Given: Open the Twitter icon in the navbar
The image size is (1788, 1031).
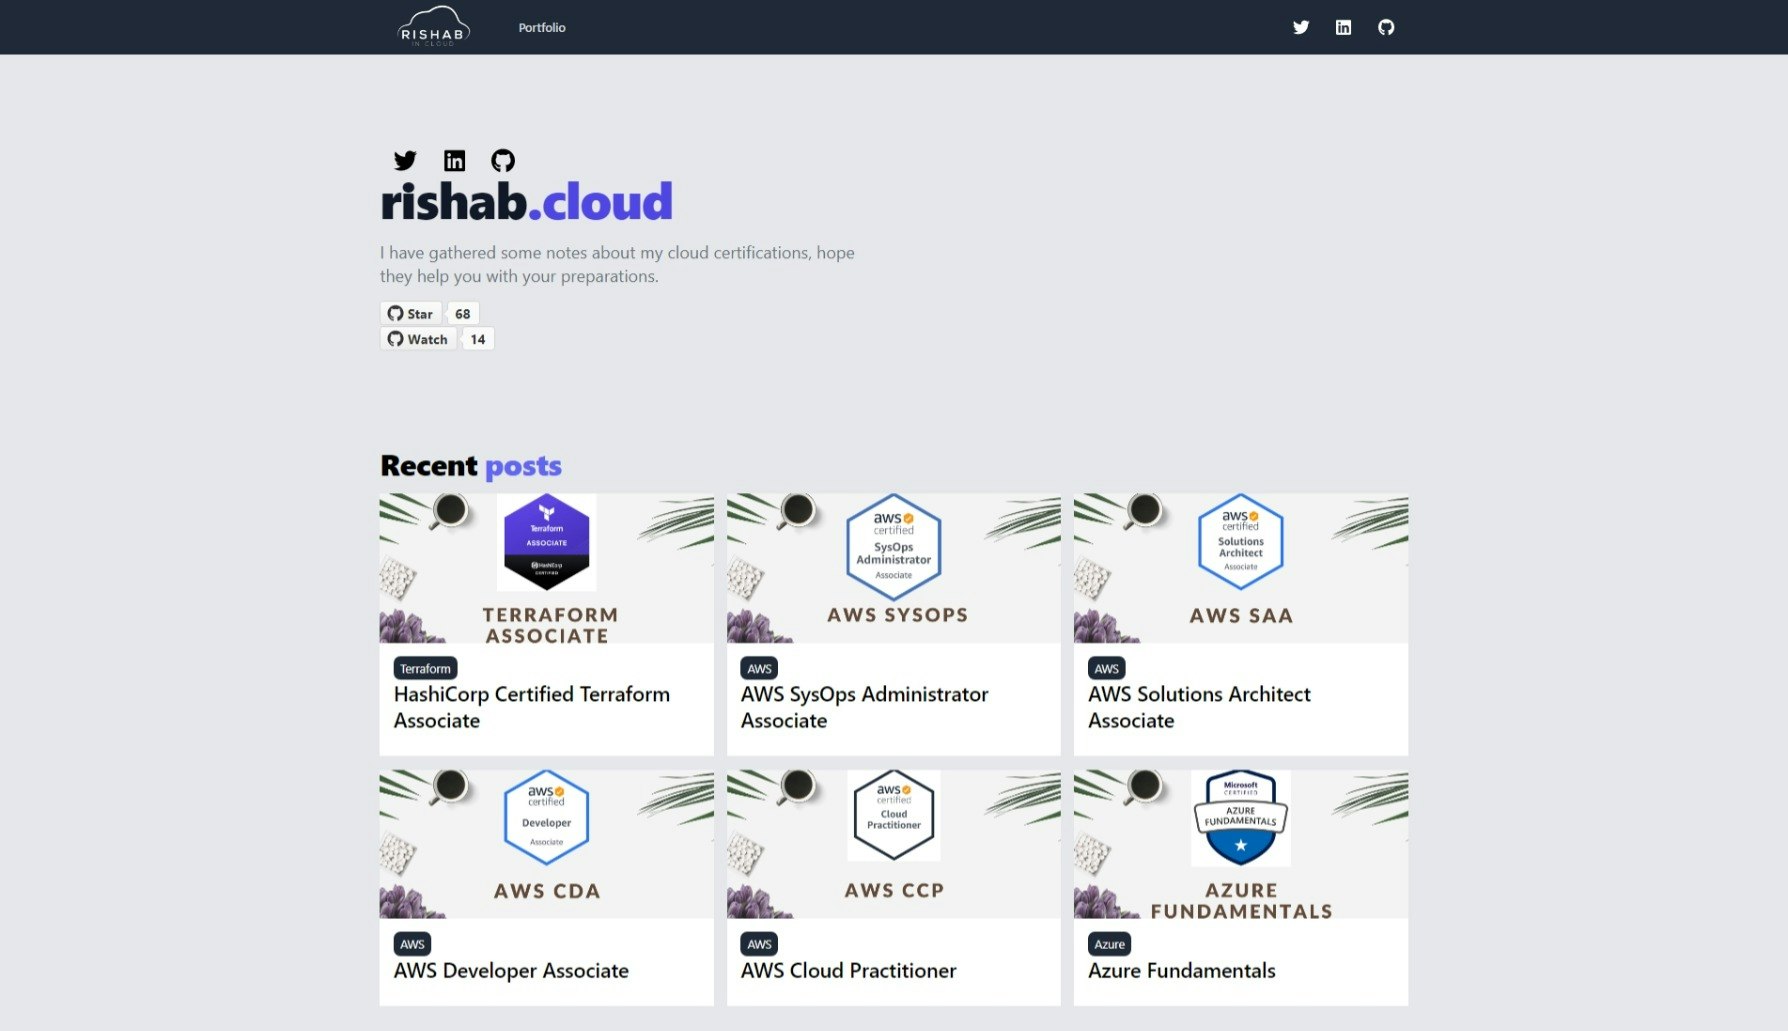Looking at the screenshot, I should 1301,27.
